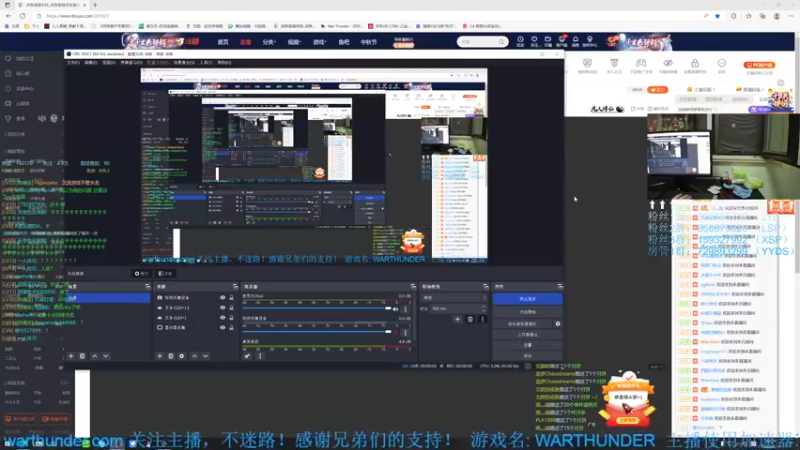Open 鱼吧 in Douyu navigation
Screen dimensions: 800x450
343,42
